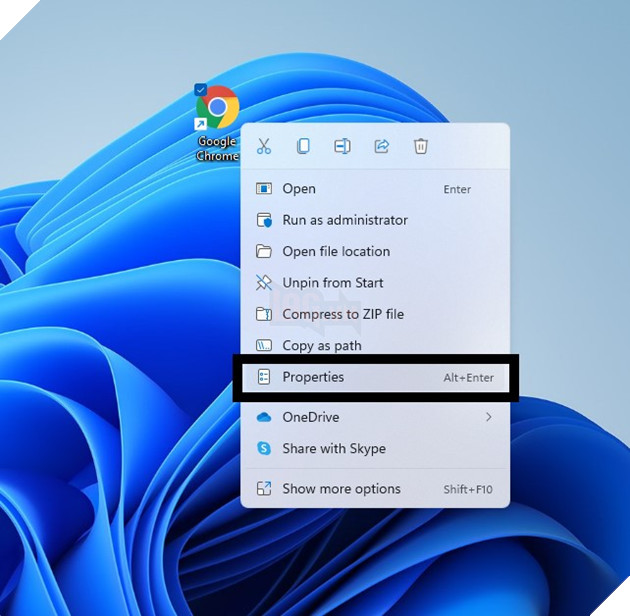Choose Share with Skype
This screenshot has height=616, width=630.
(x=375, y=448)
